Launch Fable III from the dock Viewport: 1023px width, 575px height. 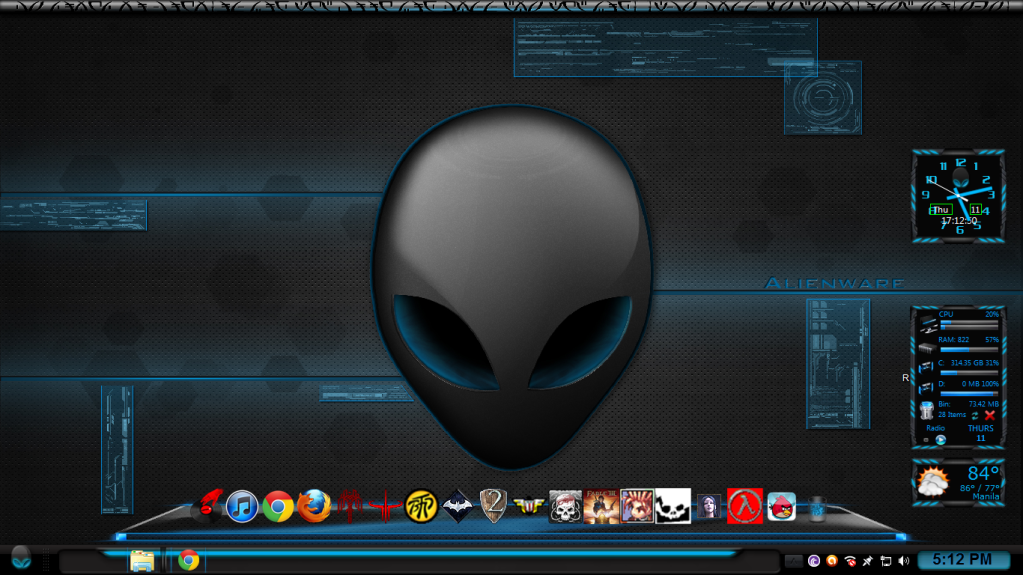click(601, 506)
